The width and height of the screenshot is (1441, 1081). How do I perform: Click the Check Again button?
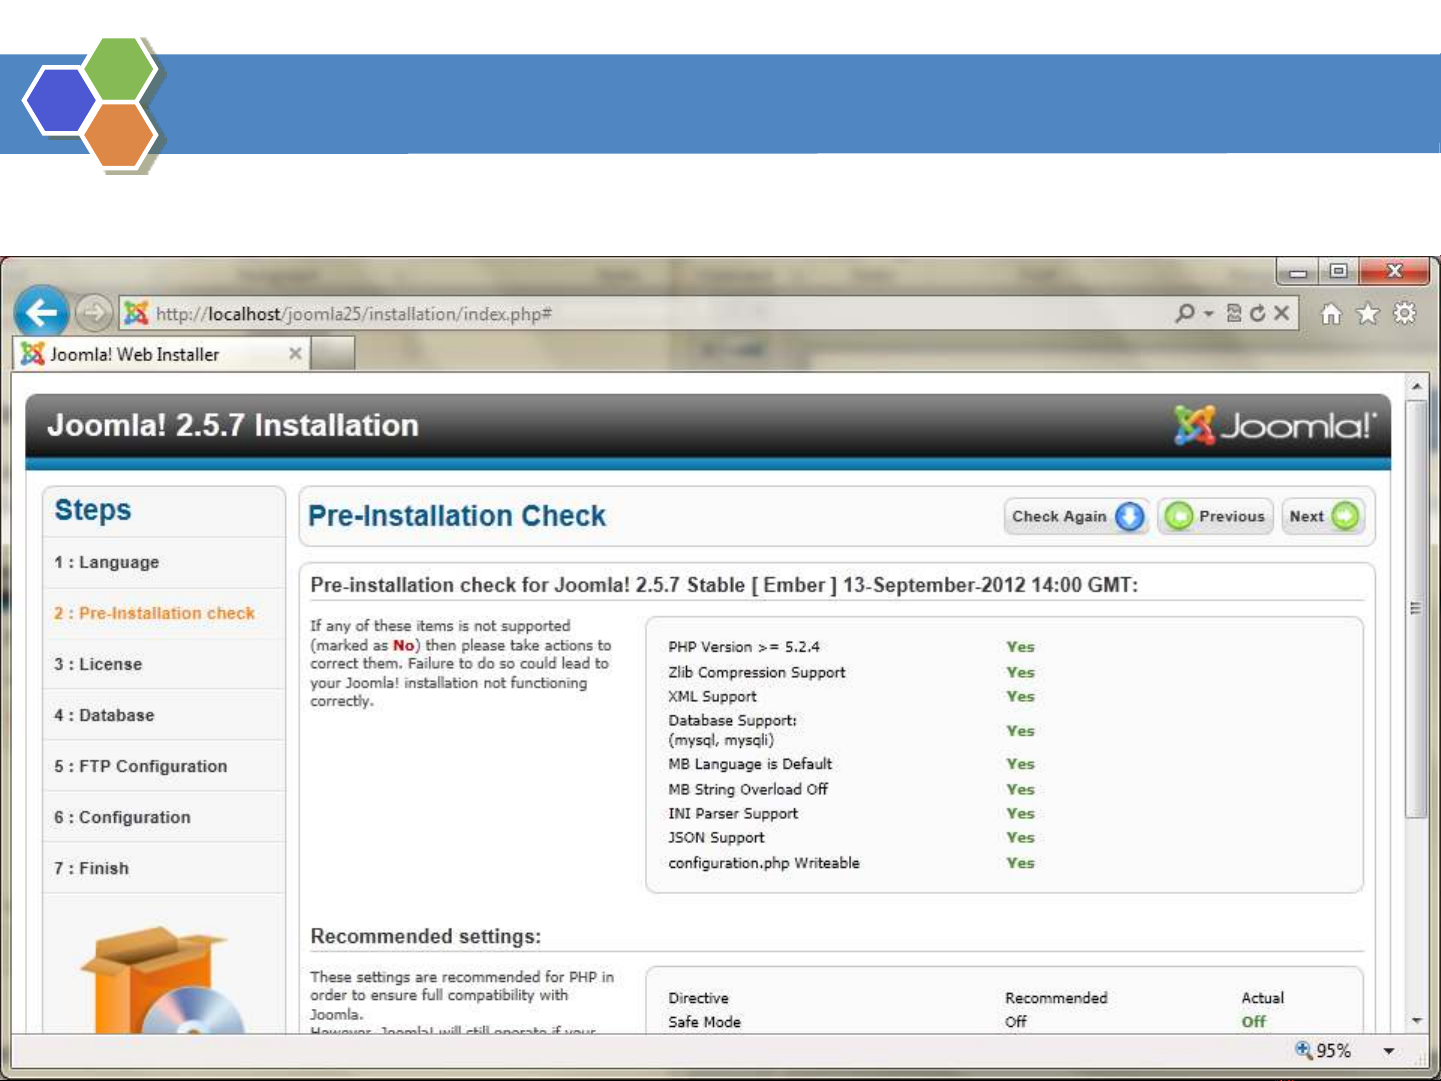point(1076,516)
